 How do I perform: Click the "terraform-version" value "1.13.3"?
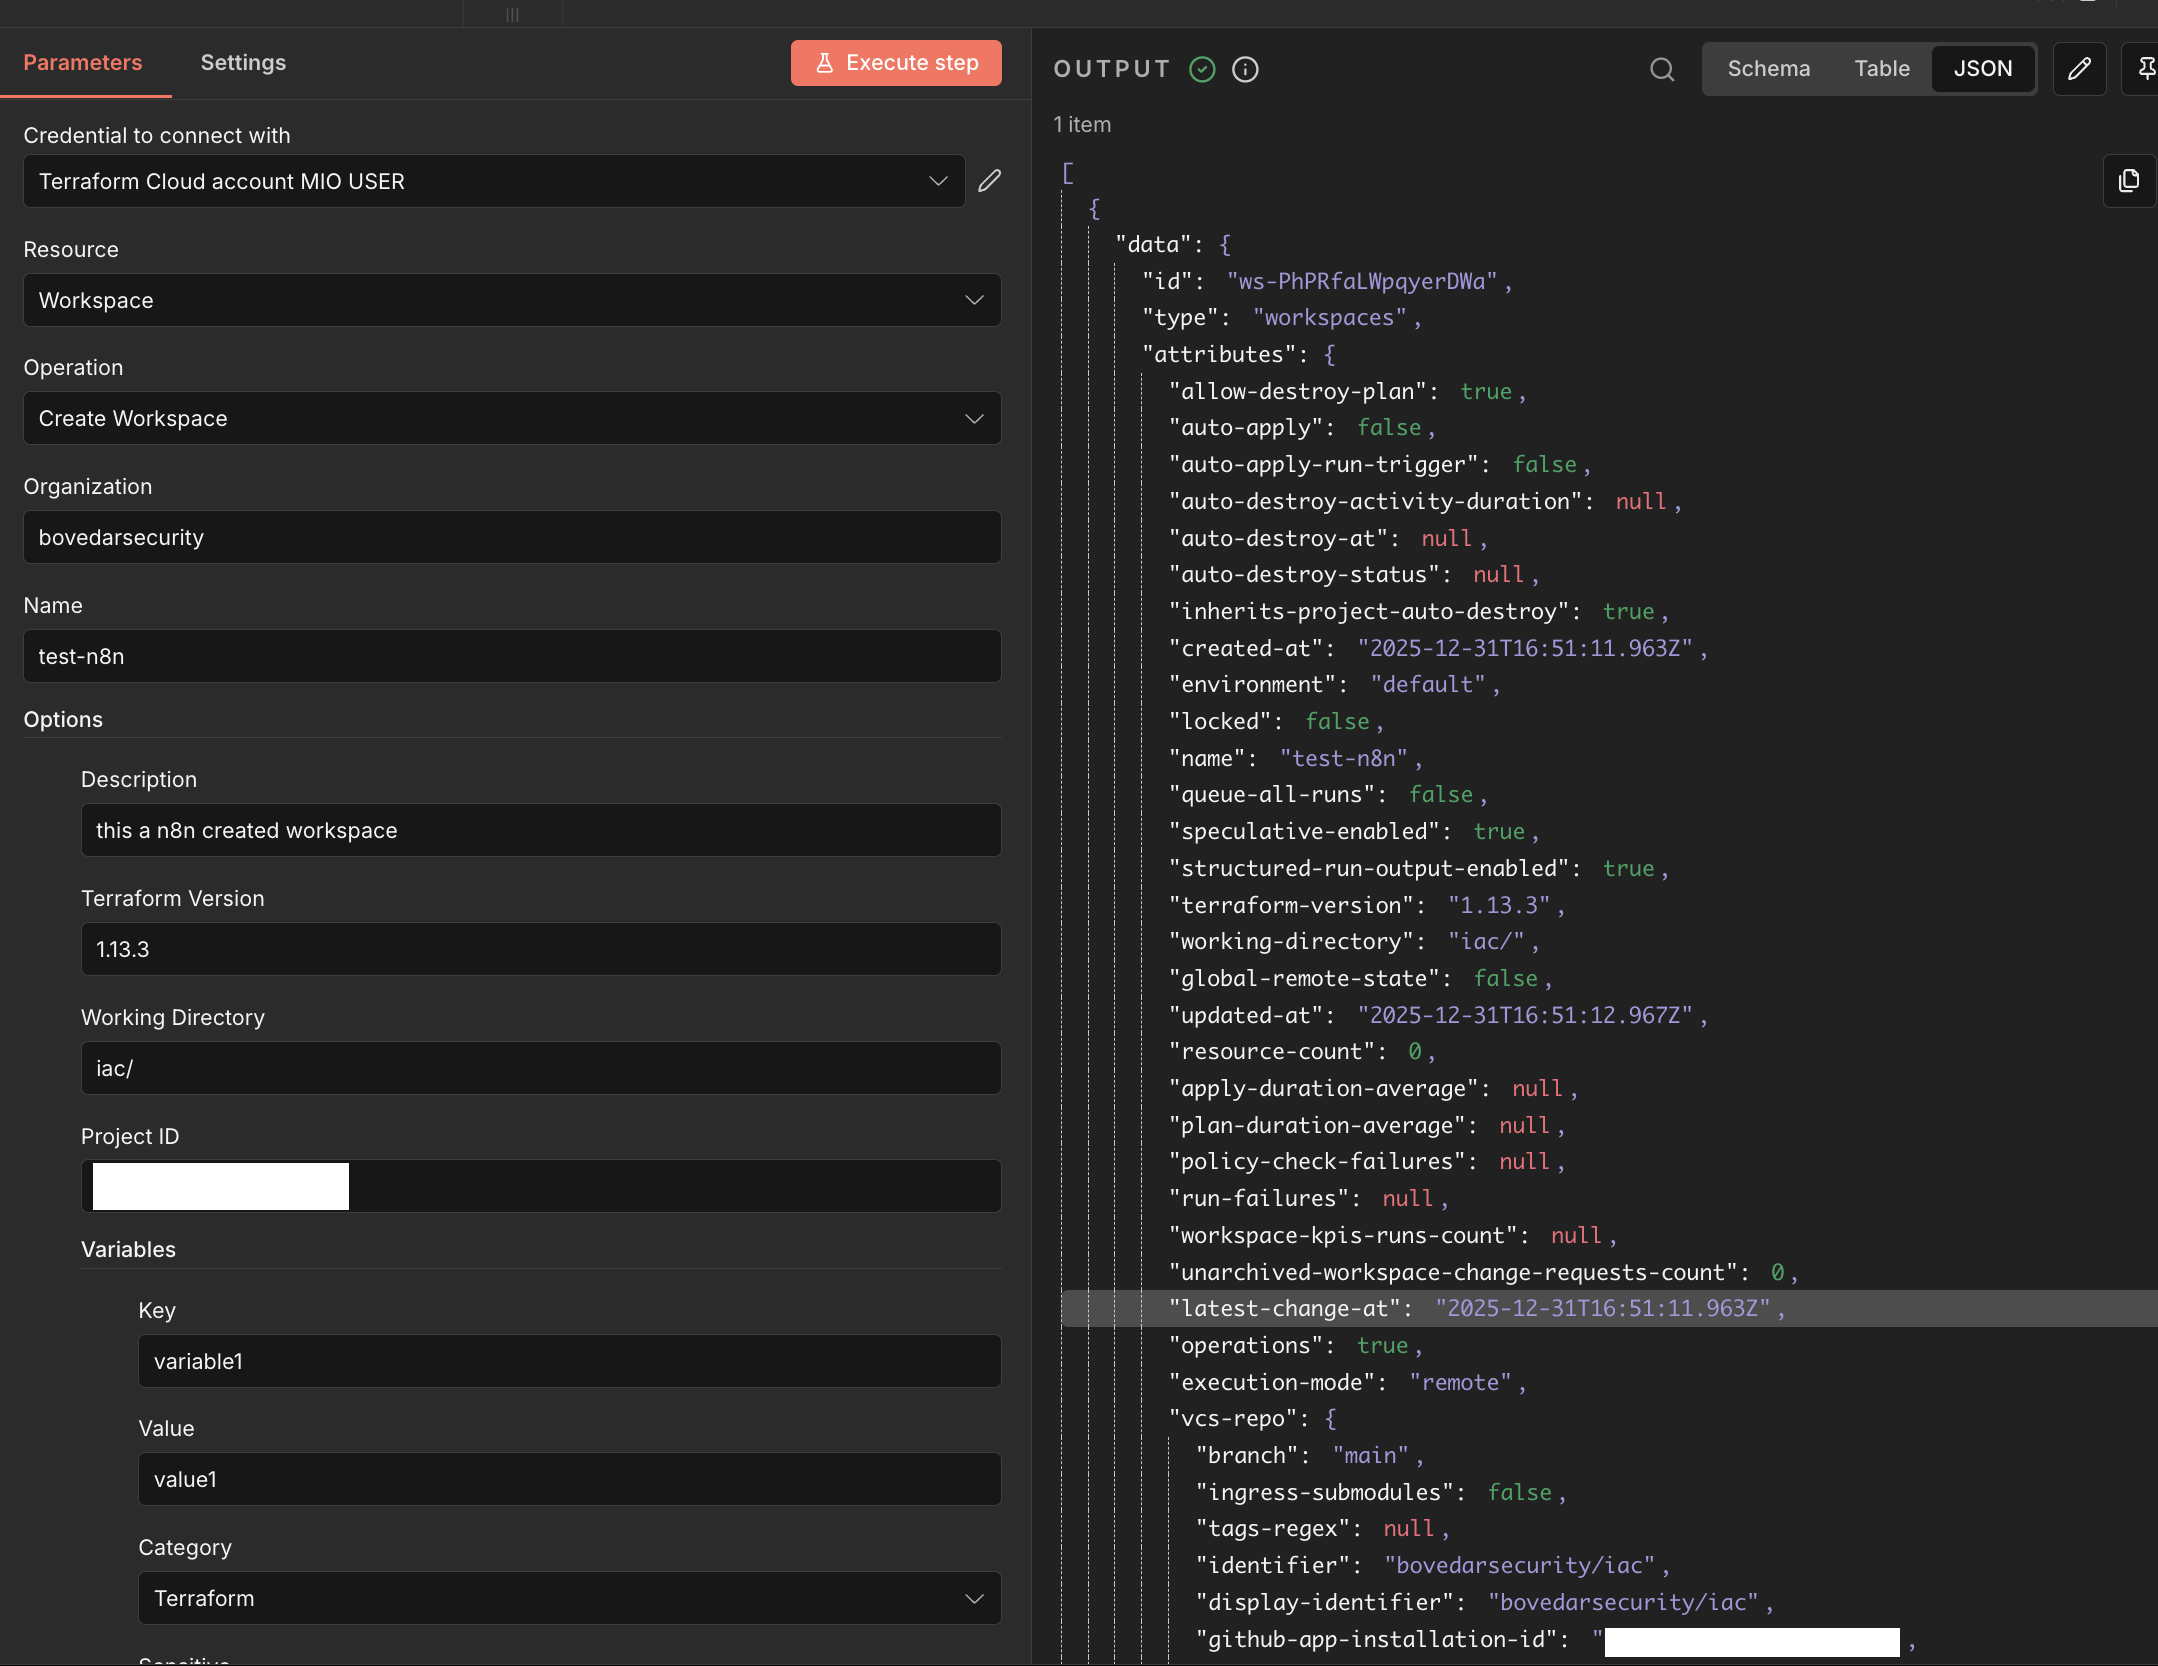(1499, 905)
